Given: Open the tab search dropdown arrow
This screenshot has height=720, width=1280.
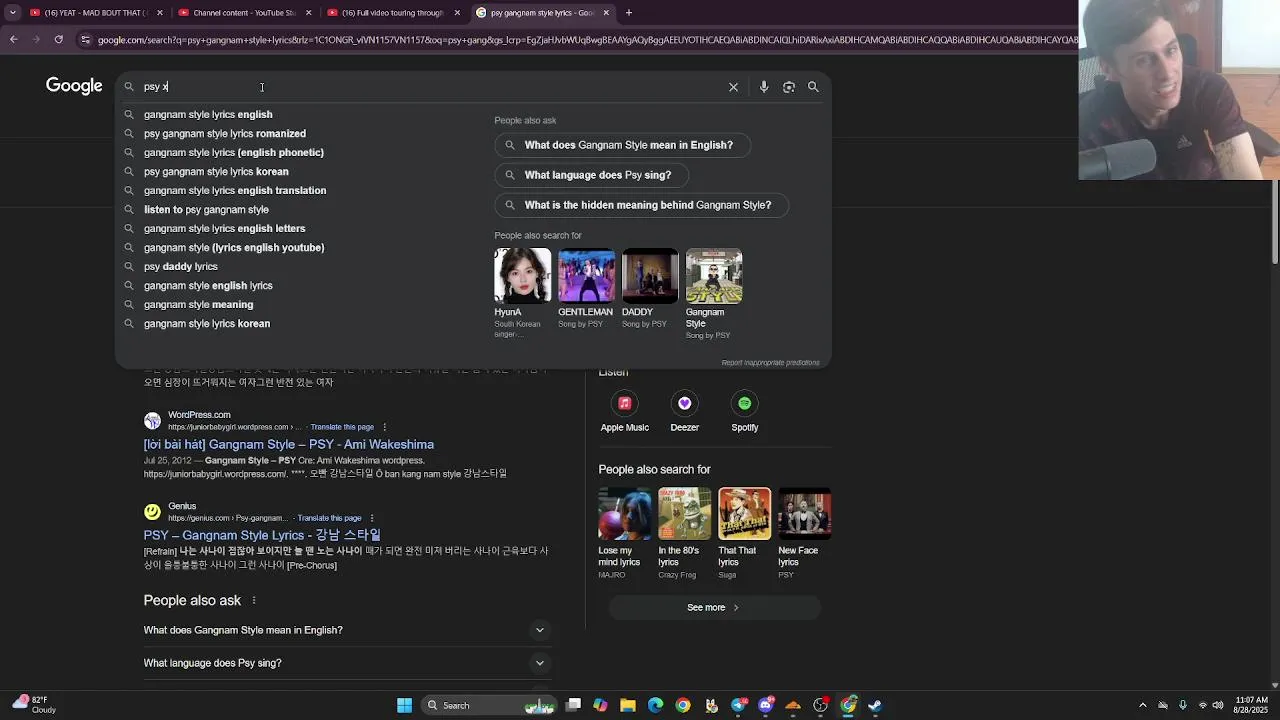Looking at the screenshot, I should (x=13, y=13).
